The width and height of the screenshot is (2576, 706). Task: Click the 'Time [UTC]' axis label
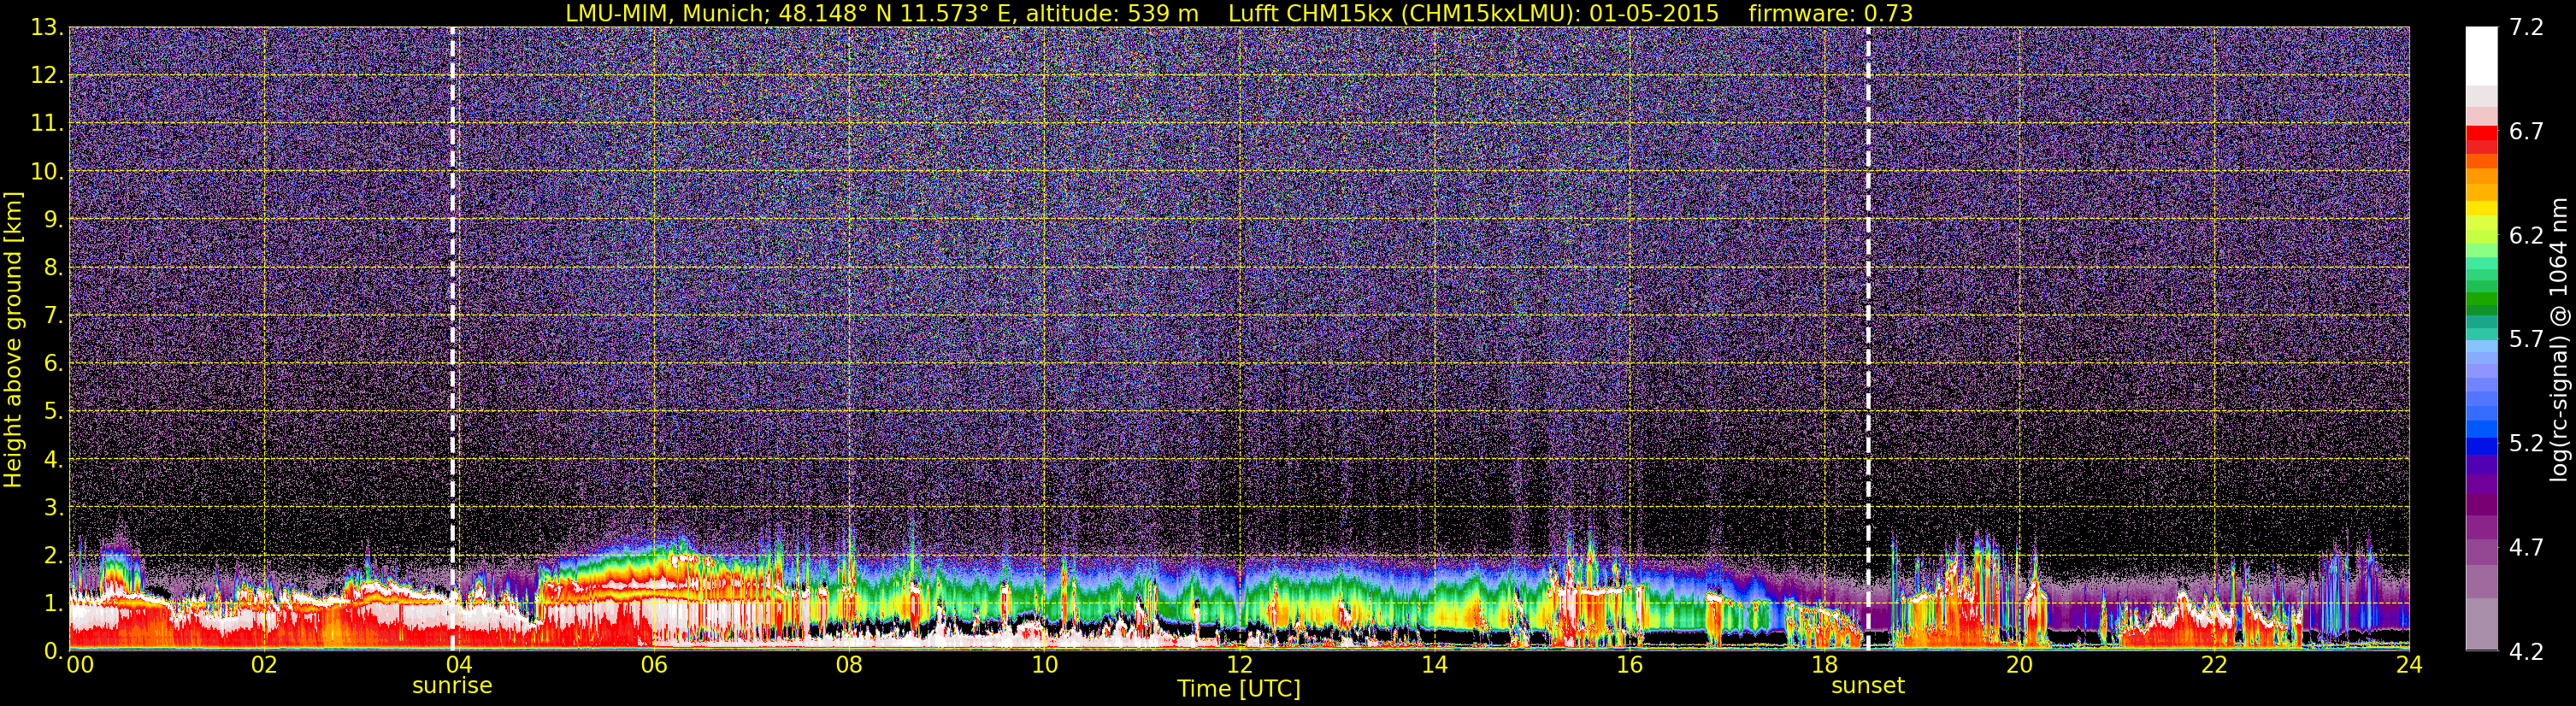(1239, 689)
